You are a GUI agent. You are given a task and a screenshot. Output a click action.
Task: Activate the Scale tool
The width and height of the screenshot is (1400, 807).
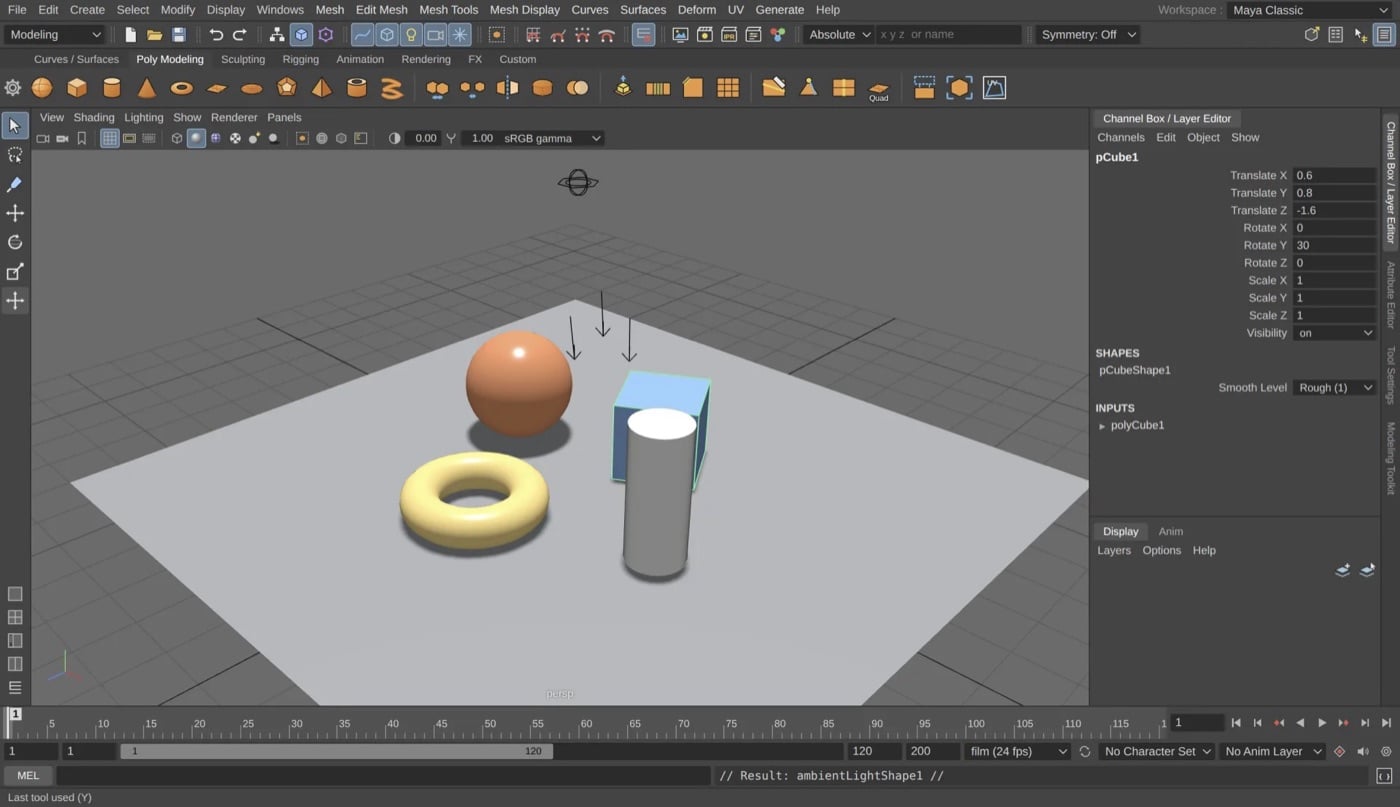coord(15,272)
